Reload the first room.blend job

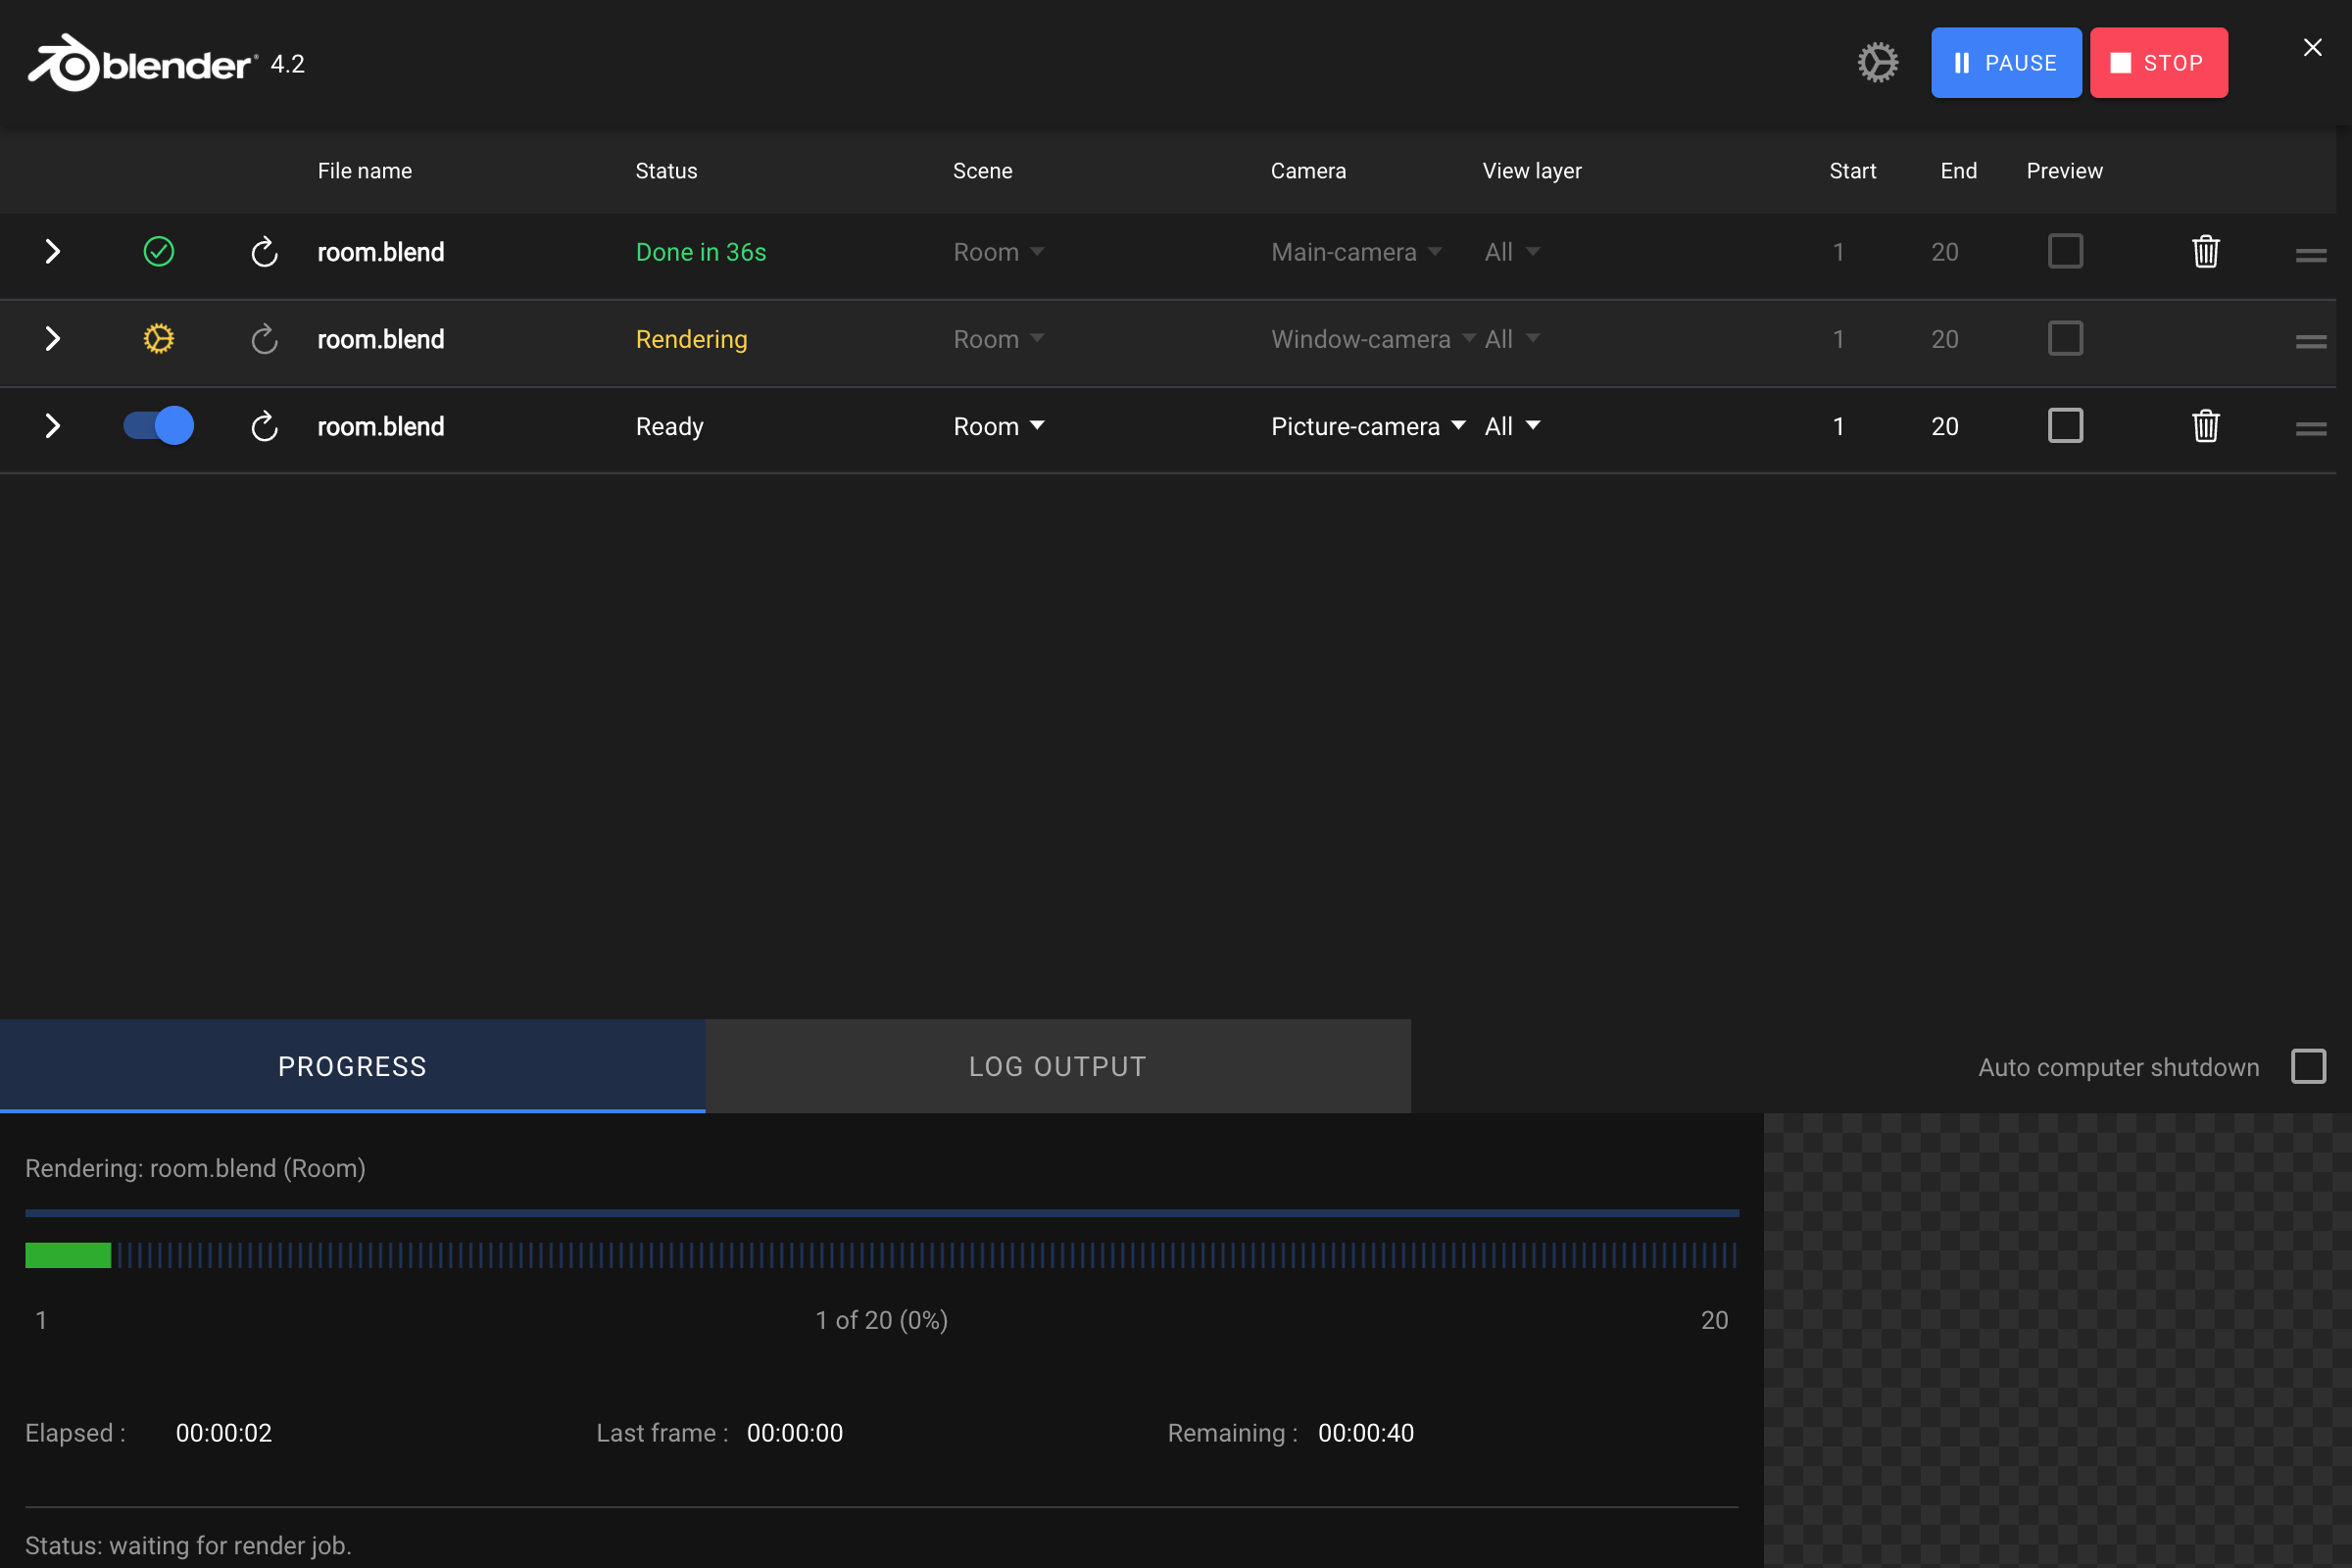coord(263,252)
